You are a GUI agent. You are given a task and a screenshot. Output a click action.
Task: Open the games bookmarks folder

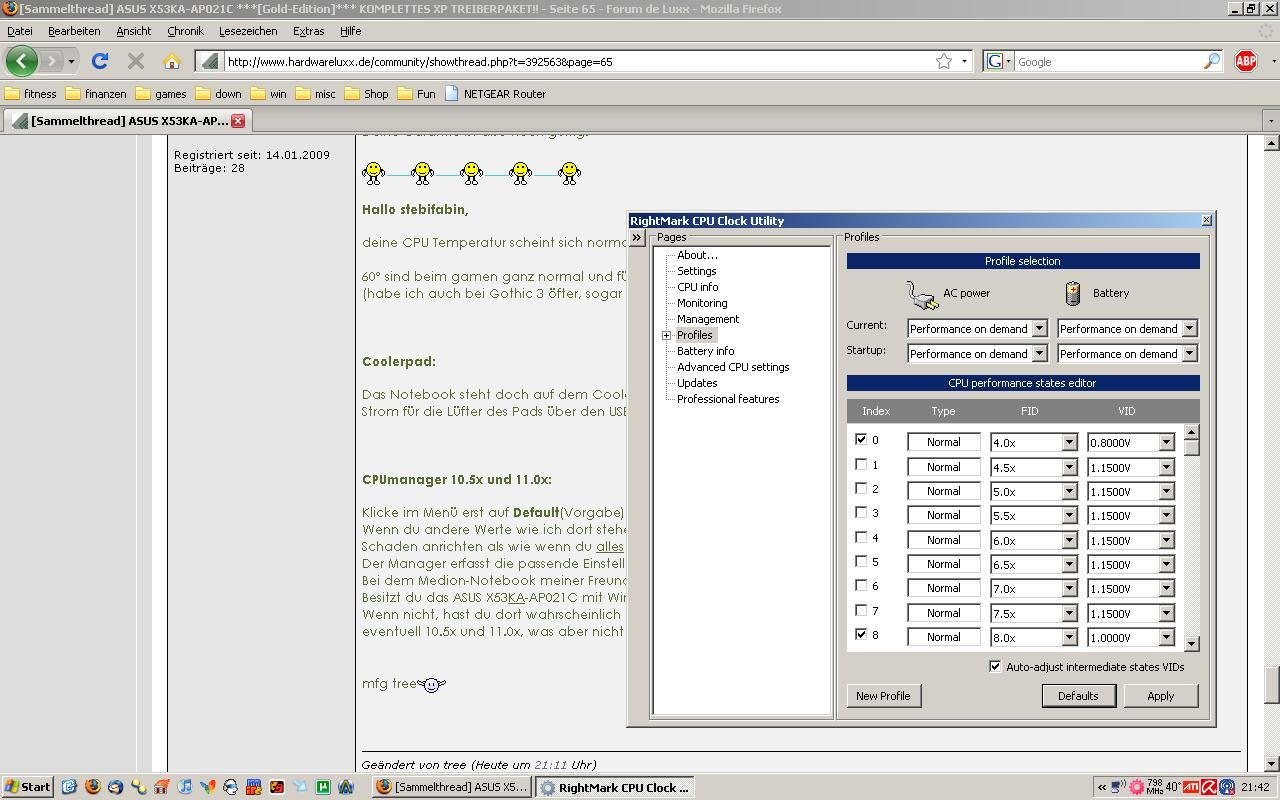[161, 94]
